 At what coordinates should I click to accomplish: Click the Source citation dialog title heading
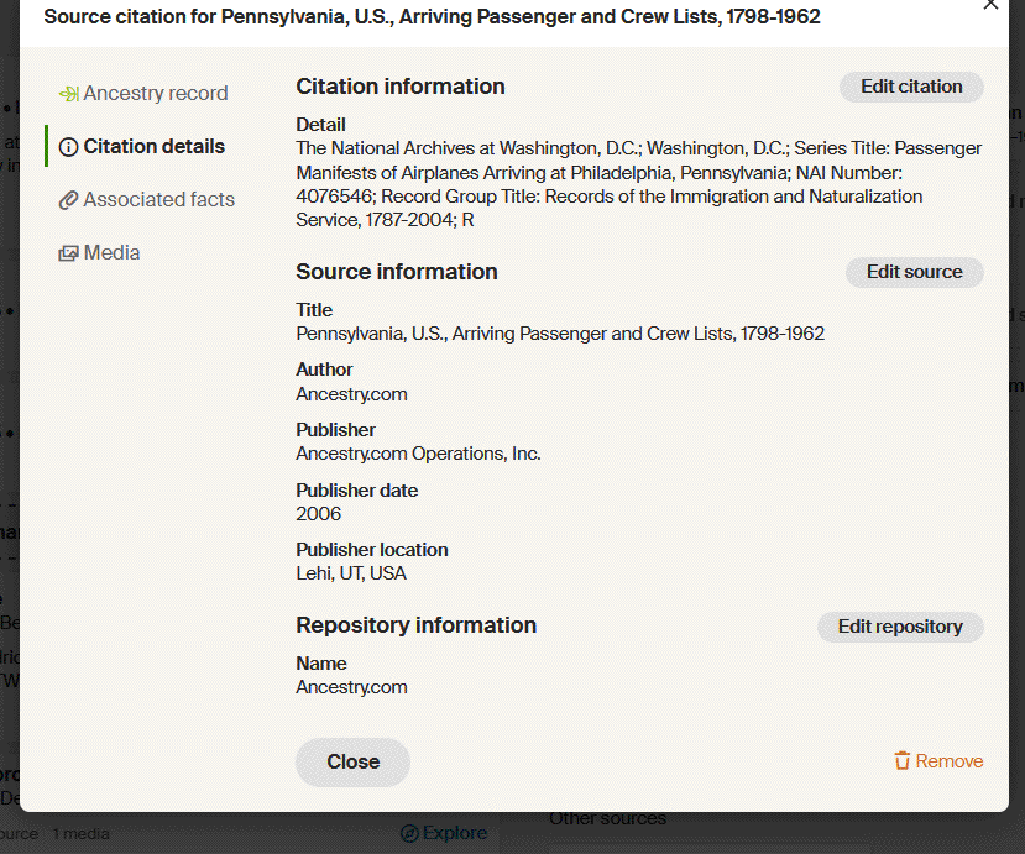(x=432, y=17)
